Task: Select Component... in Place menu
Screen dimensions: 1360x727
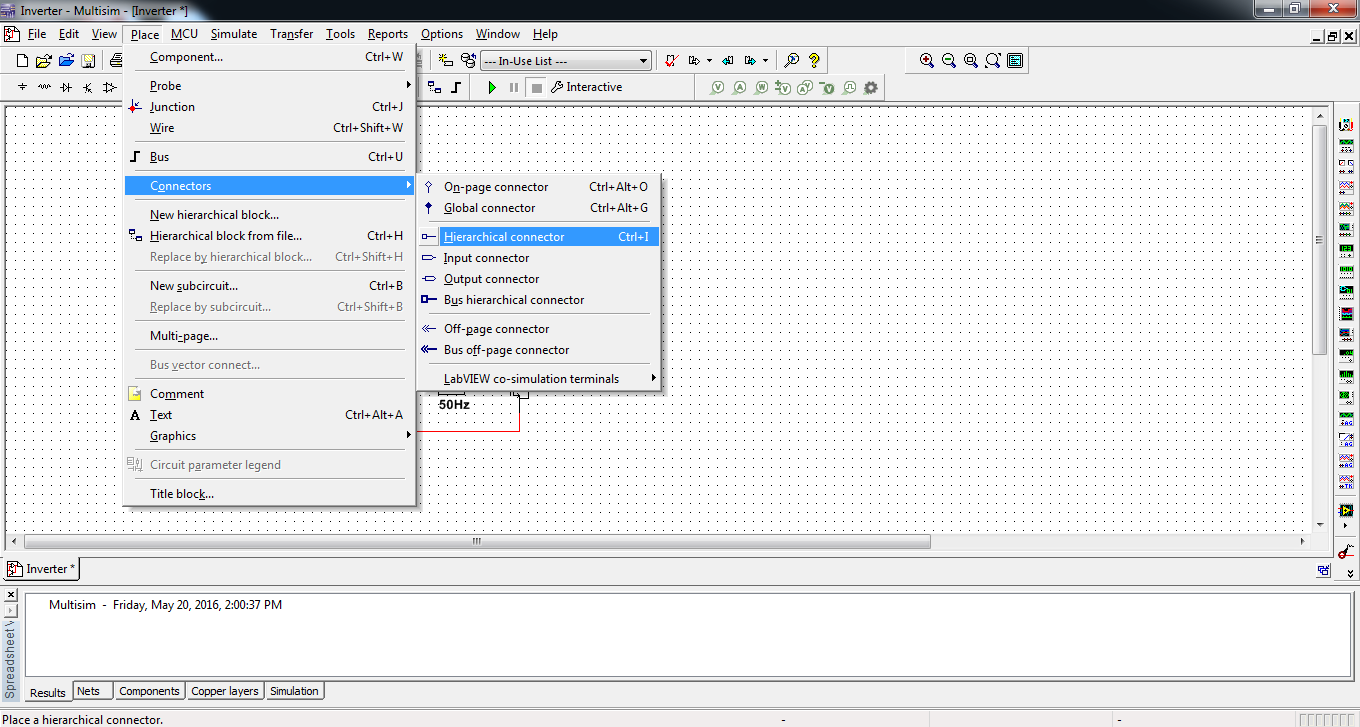Action: click(270, 57)
